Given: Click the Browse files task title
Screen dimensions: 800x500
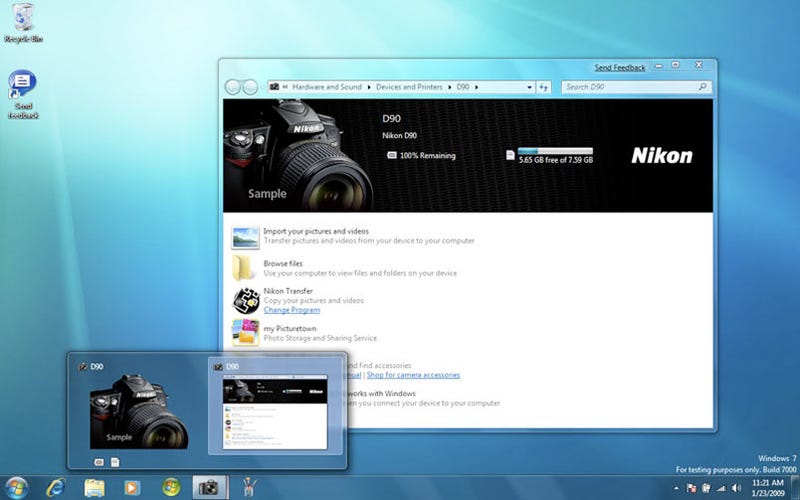Looking at the screenshot, I should [x=283, y=263].
